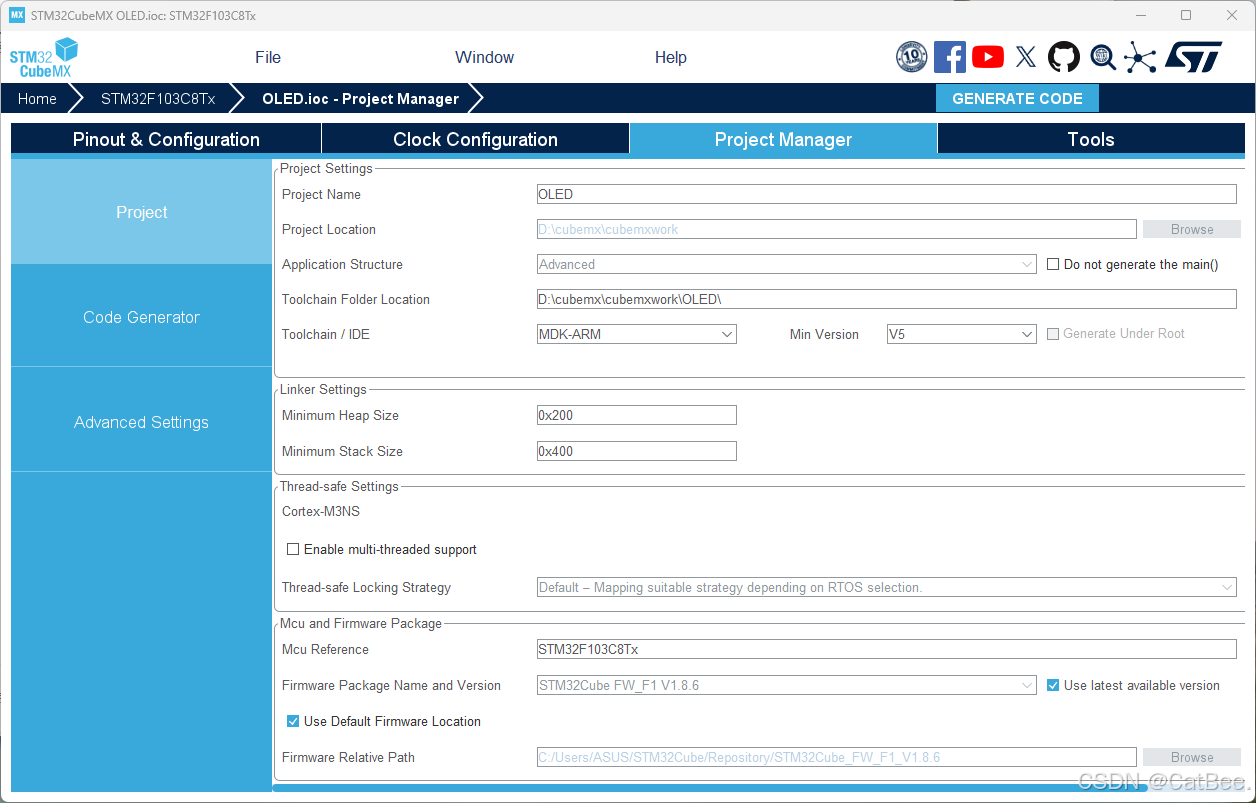Click the Minimum Heap Size field
Screen dimensions: 1256x803
[x=637, y=415]
